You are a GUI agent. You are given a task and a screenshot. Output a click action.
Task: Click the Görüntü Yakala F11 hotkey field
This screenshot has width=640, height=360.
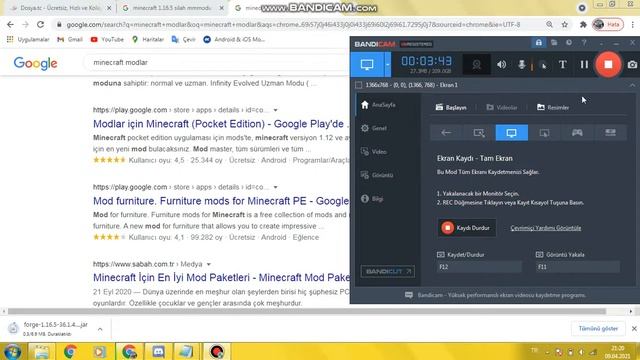coord(578,267)
